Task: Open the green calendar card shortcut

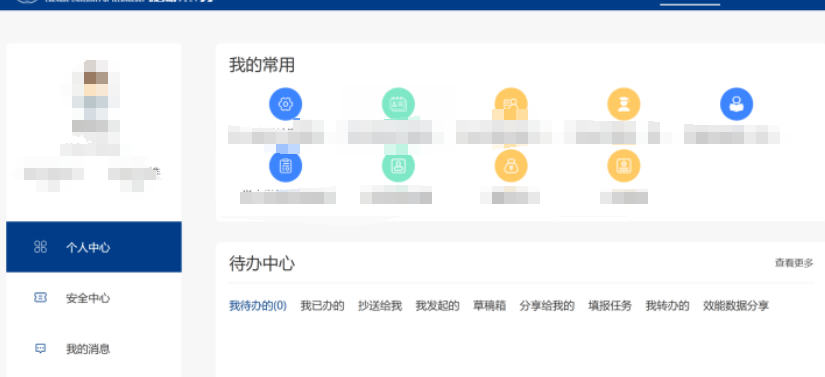Action: click(x=398, y=104)
